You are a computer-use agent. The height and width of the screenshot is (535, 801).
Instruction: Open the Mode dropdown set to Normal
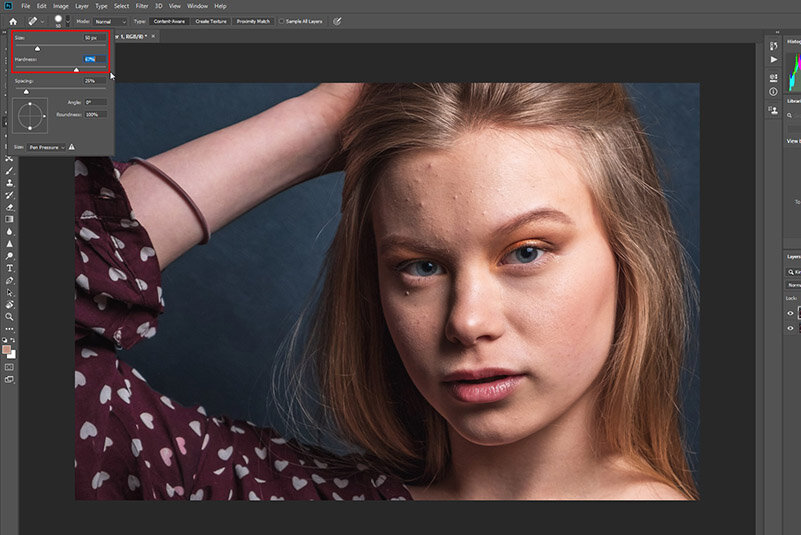pos(110,21)
